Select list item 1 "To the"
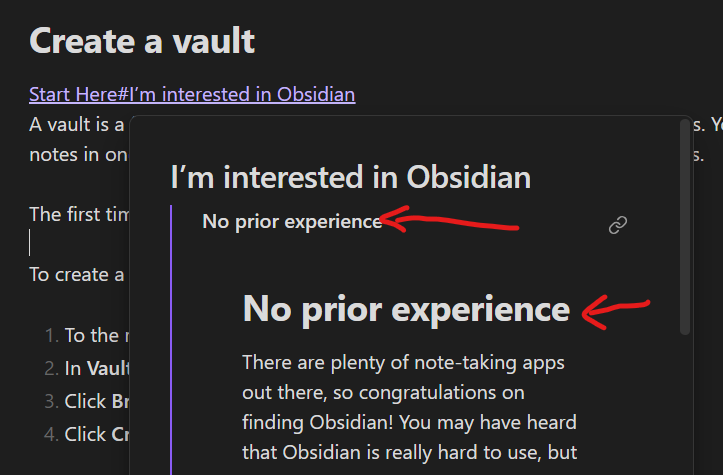 tap(87, 335)
